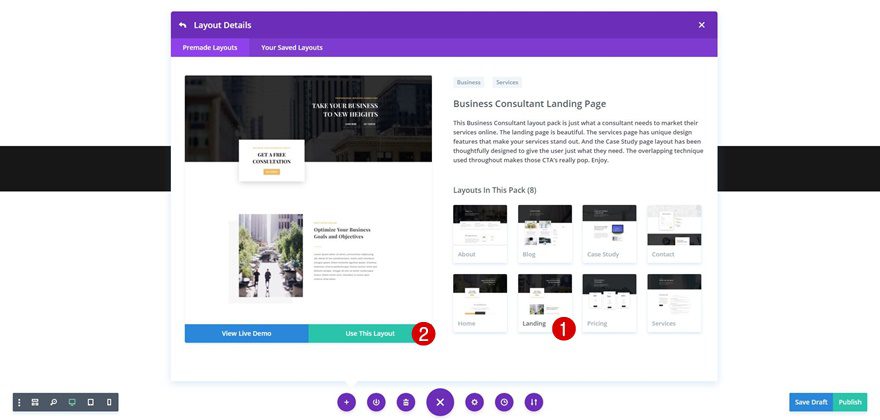Click the purple plus load-from-library button

pos(346,402)
